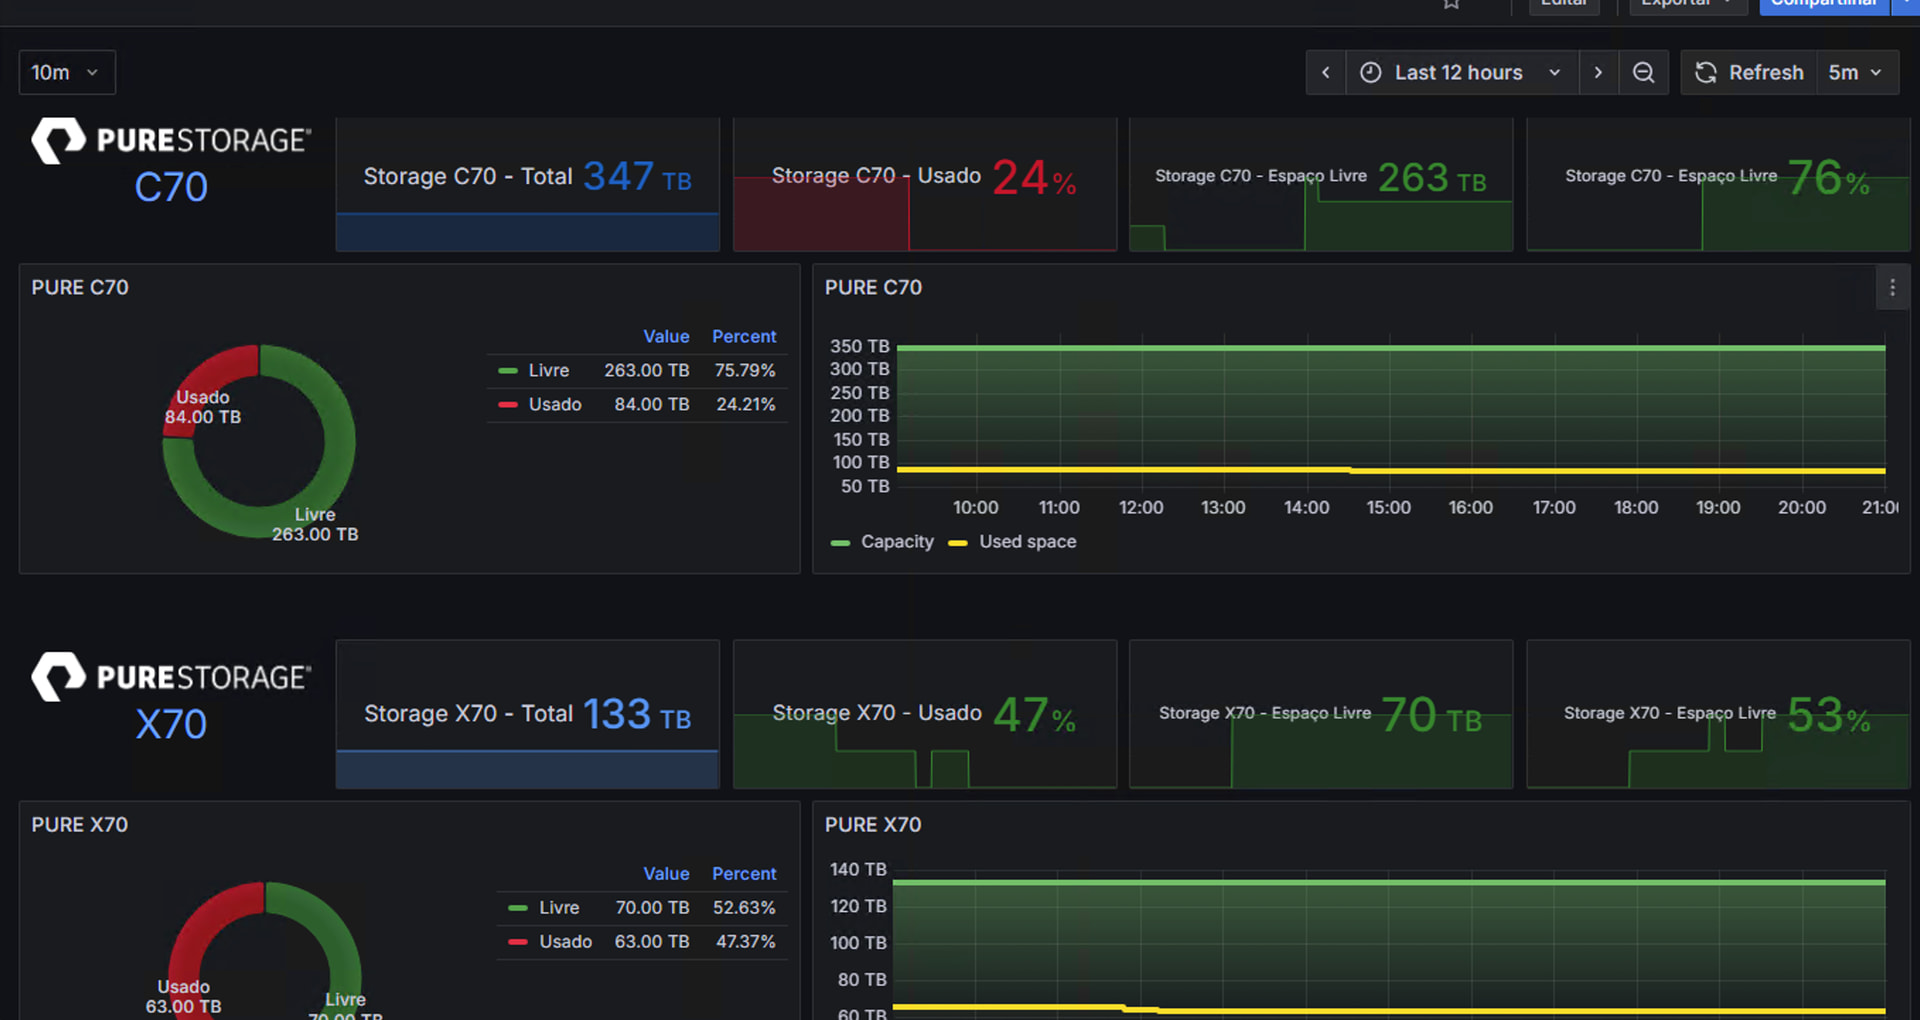Sort the C70 legend by Percent column

click(744, 337)
